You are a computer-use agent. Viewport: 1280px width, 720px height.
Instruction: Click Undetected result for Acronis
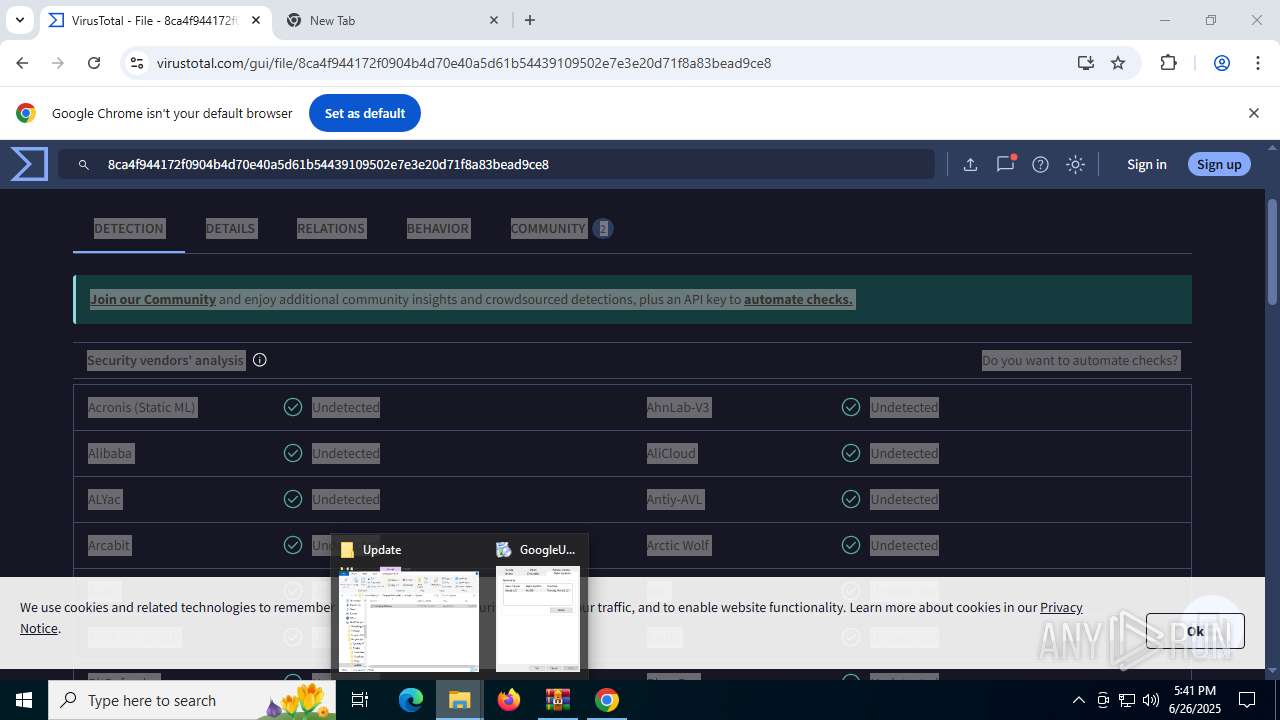point(346,407)
